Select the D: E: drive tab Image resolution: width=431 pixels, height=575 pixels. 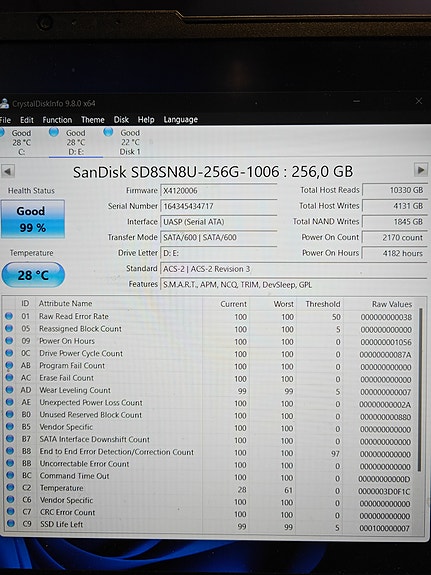76,142
